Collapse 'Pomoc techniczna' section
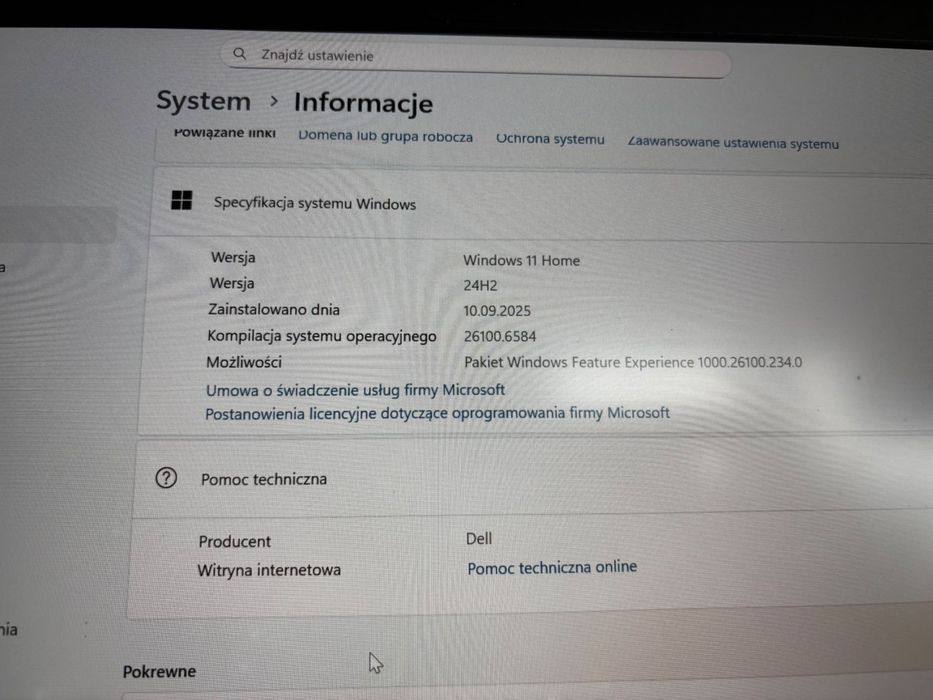 coord(533,479)
